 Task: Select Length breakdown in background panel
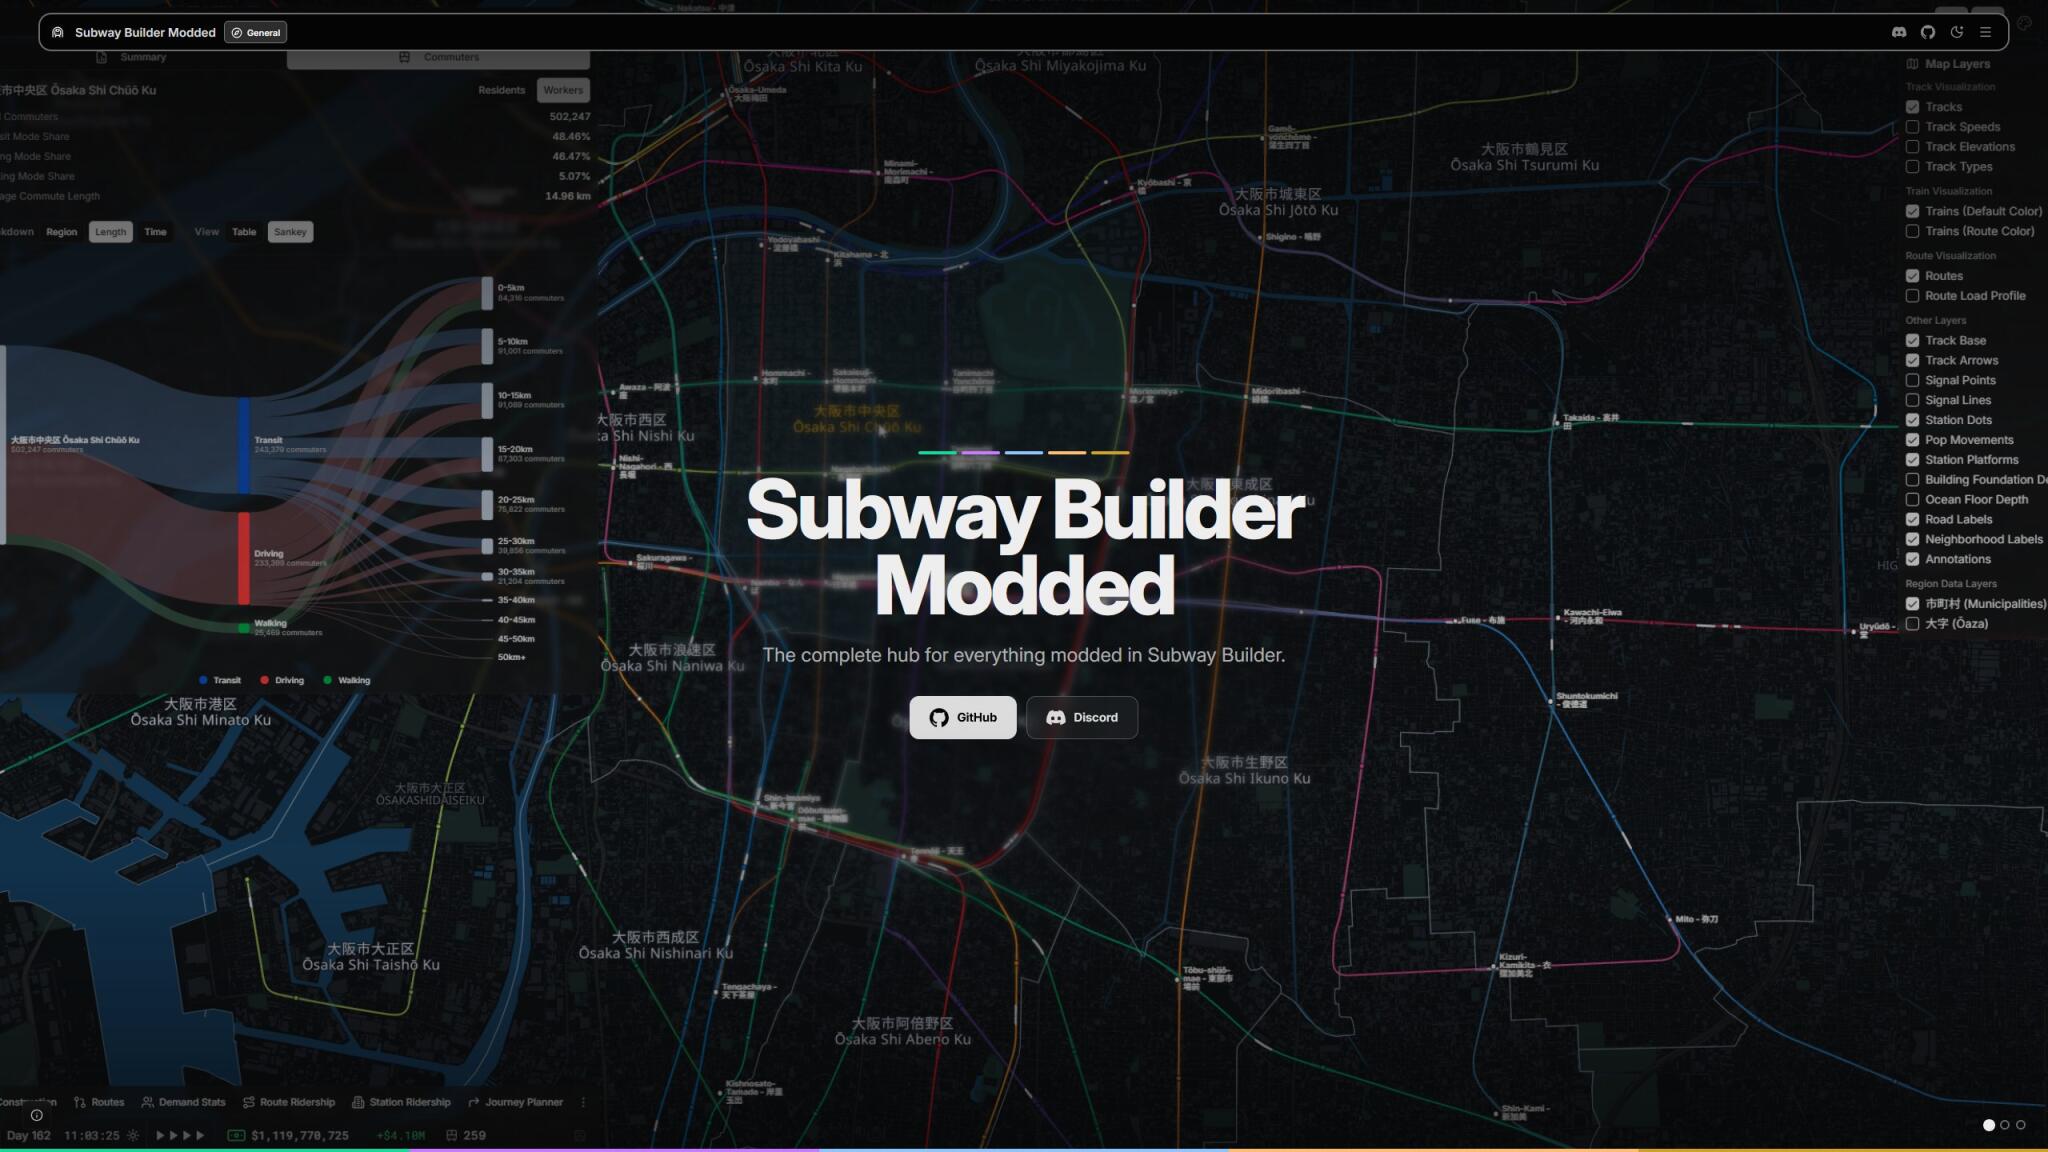[110, 232]
